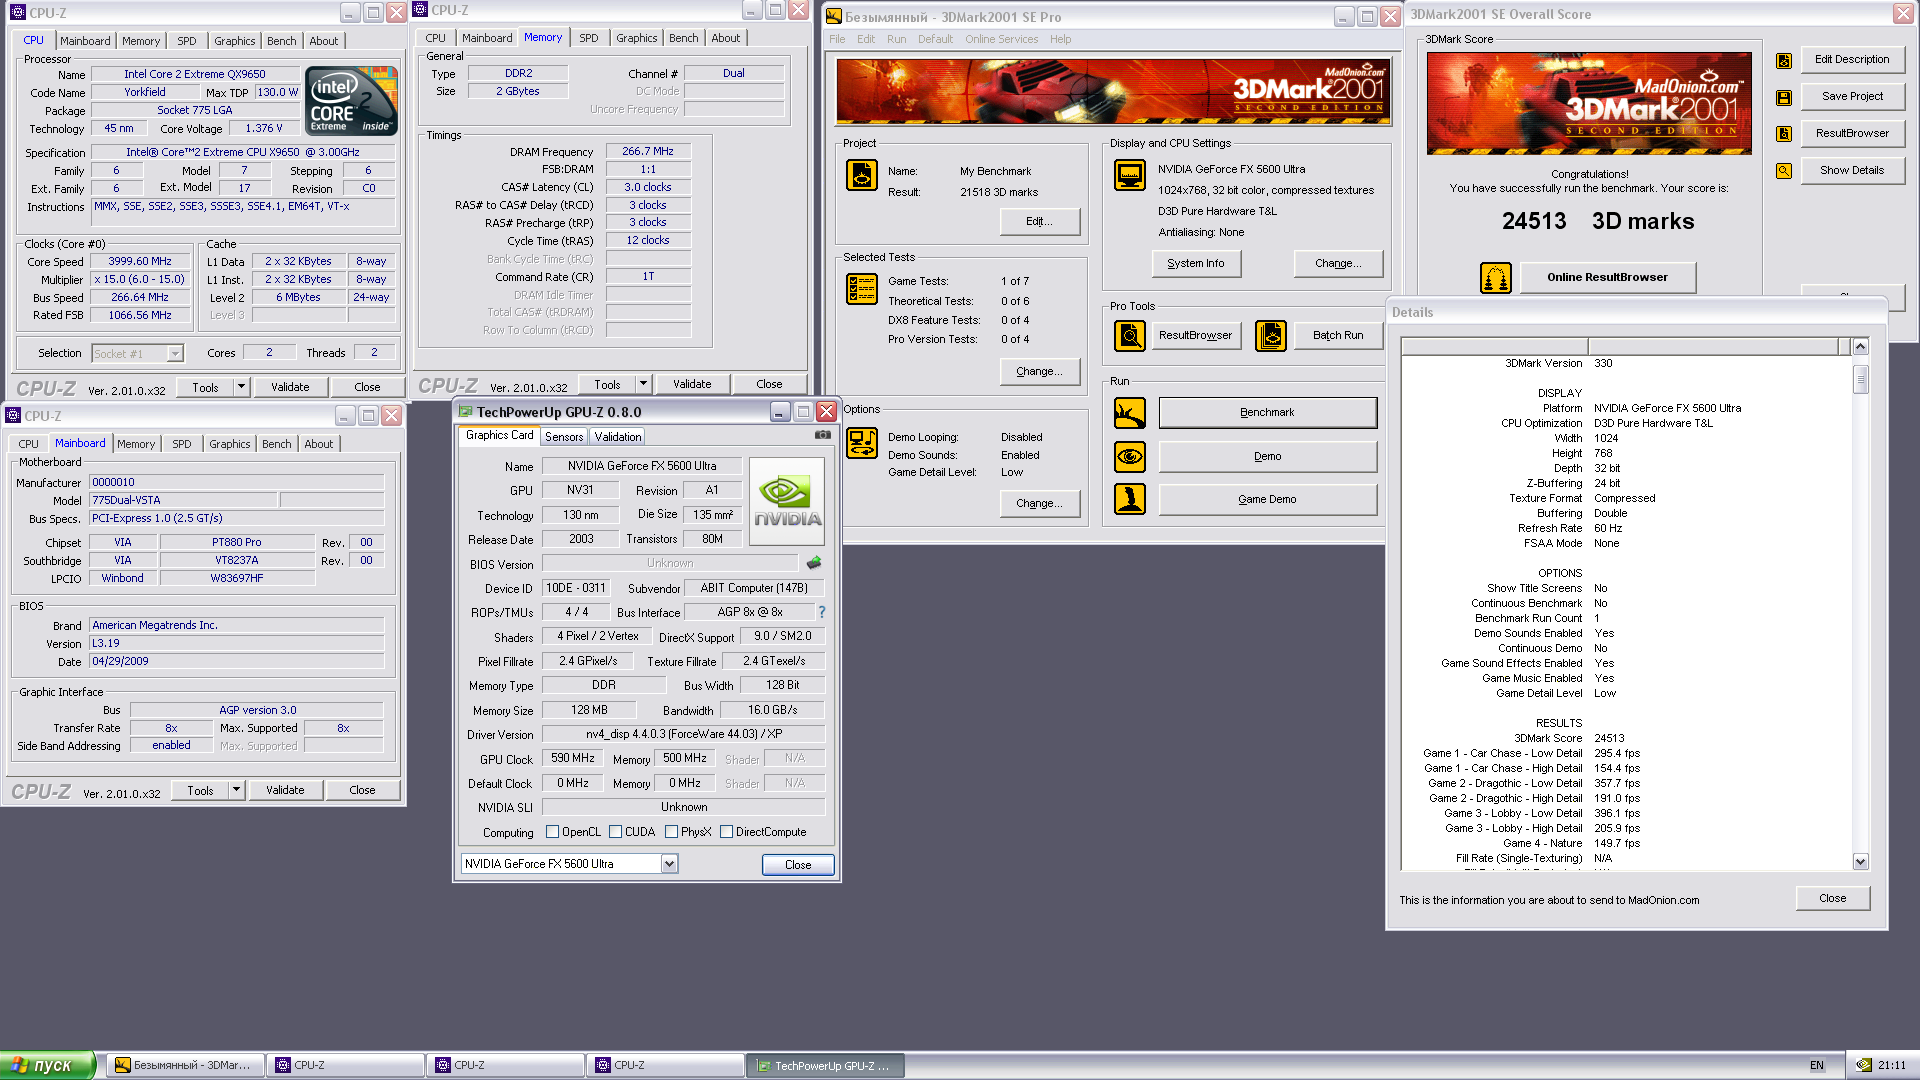Click the Game Demo button
The height and width of the screenshot is (1080, 1920).
point(1267,499)
